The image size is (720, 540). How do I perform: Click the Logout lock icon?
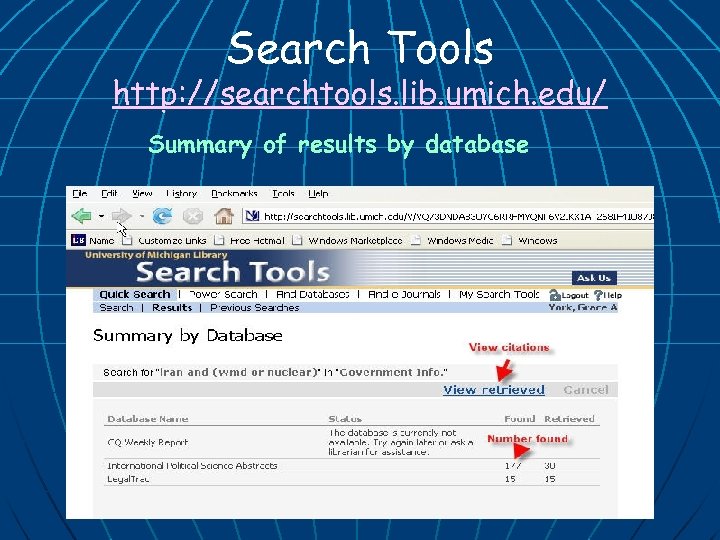(555, 295)
